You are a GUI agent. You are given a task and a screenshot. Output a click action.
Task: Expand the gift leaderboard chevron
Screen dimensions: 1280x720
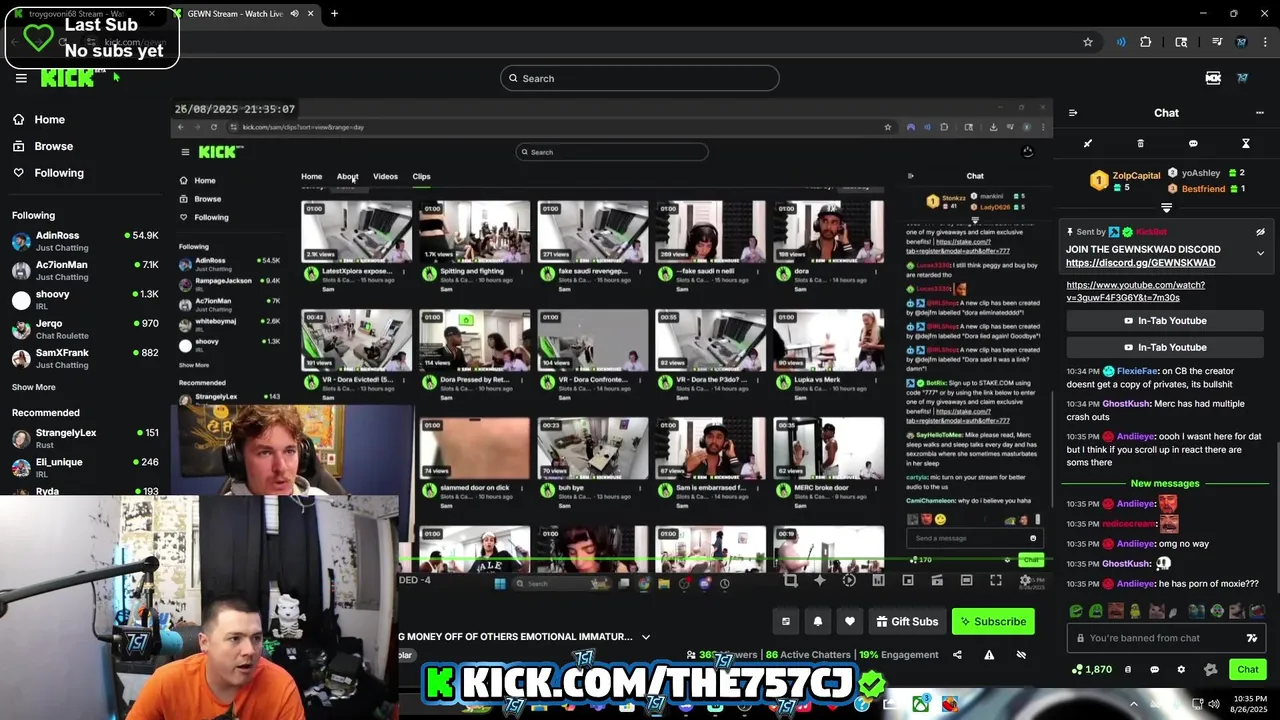(1166, 208)
